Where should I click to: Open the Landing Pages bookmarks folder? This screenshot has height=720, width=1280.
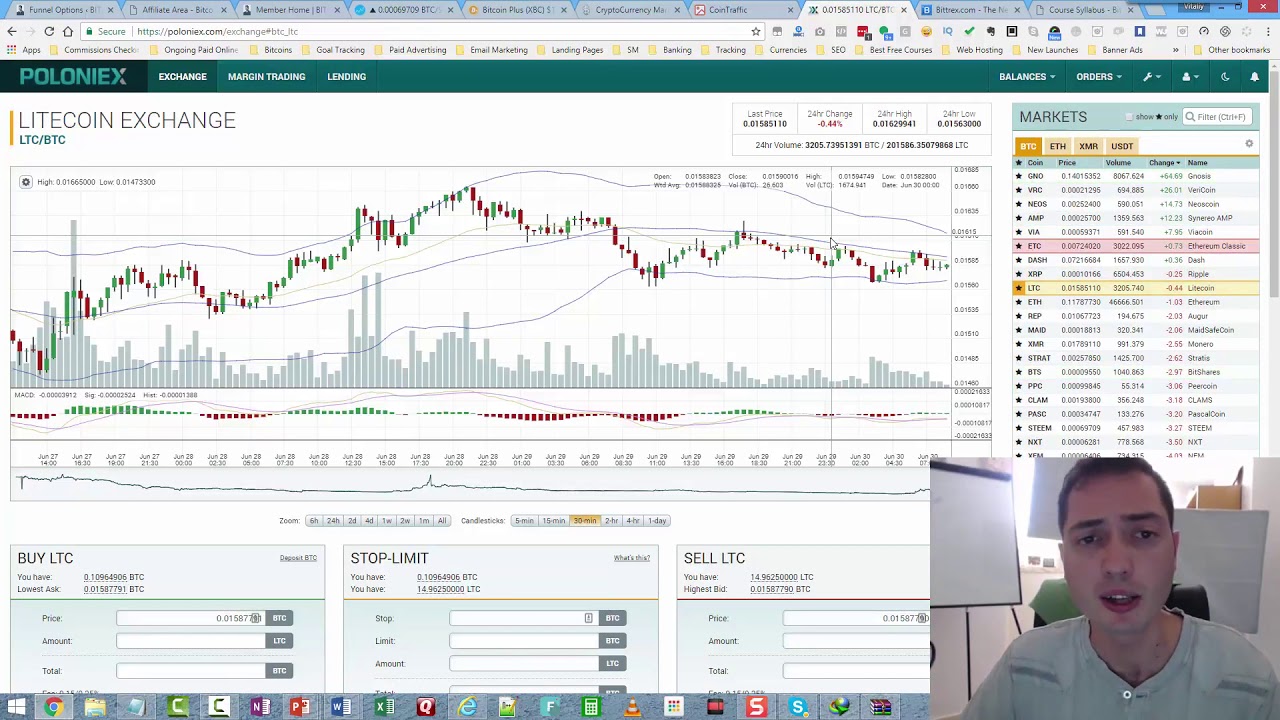[570, 50]
